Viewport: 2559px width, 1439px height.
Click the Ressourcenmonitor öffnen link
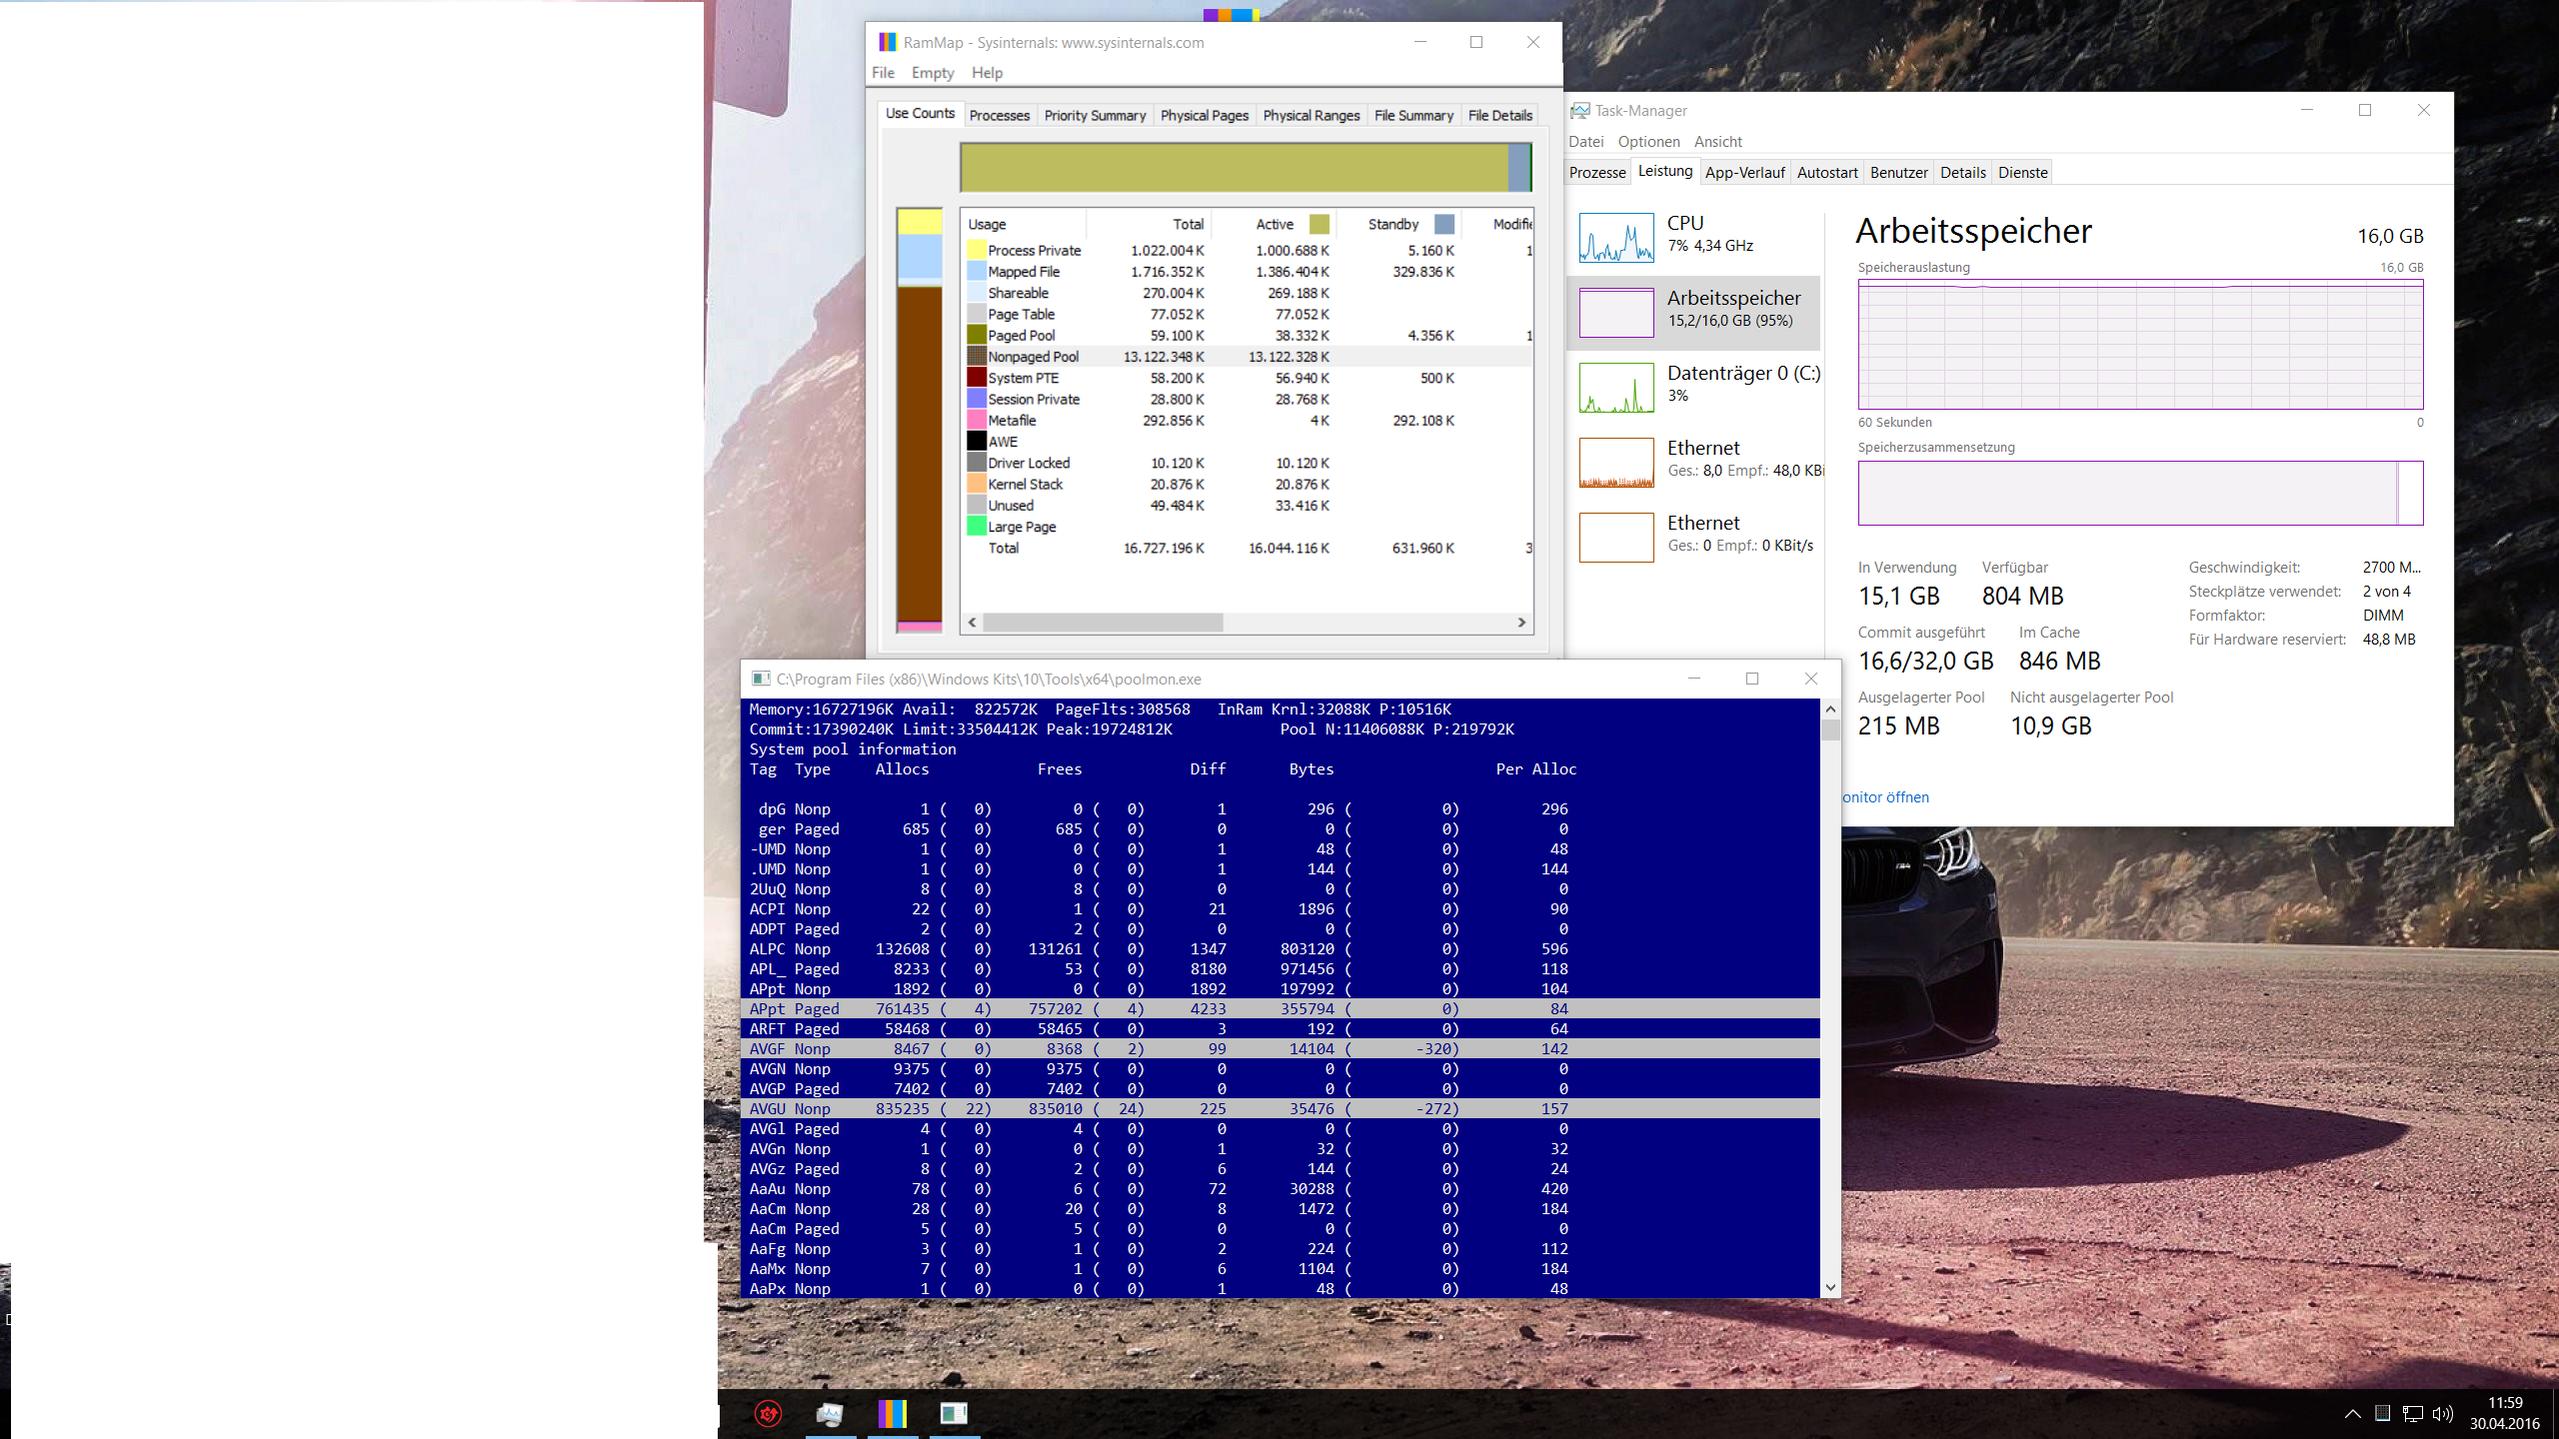(1885, 797)
